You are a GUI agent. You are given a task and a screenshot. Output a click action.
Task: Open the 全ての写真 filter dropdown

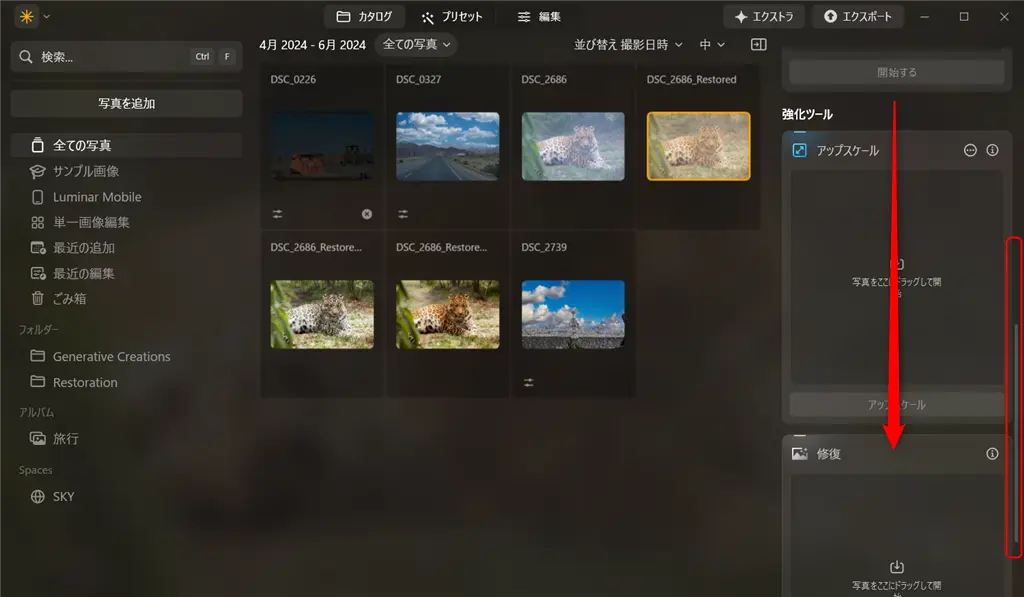click(413, 45)
